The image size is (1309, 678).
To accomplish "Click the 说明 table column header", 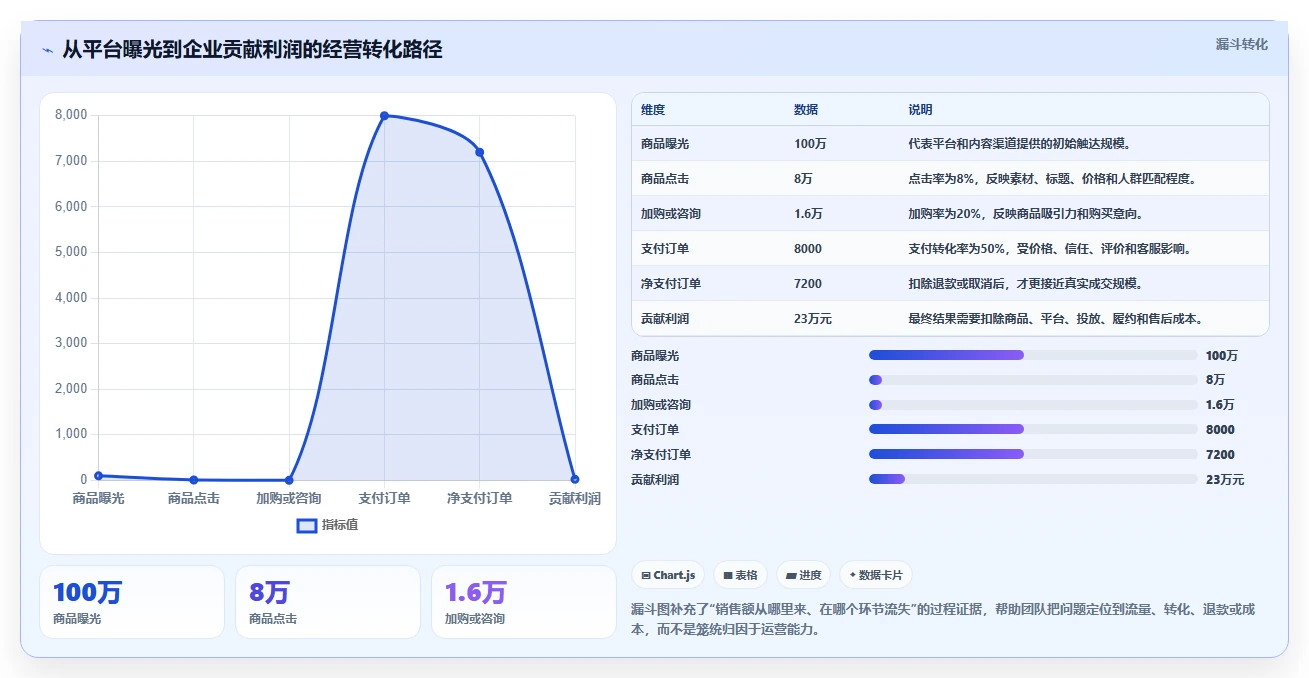I will click(920, 109).
